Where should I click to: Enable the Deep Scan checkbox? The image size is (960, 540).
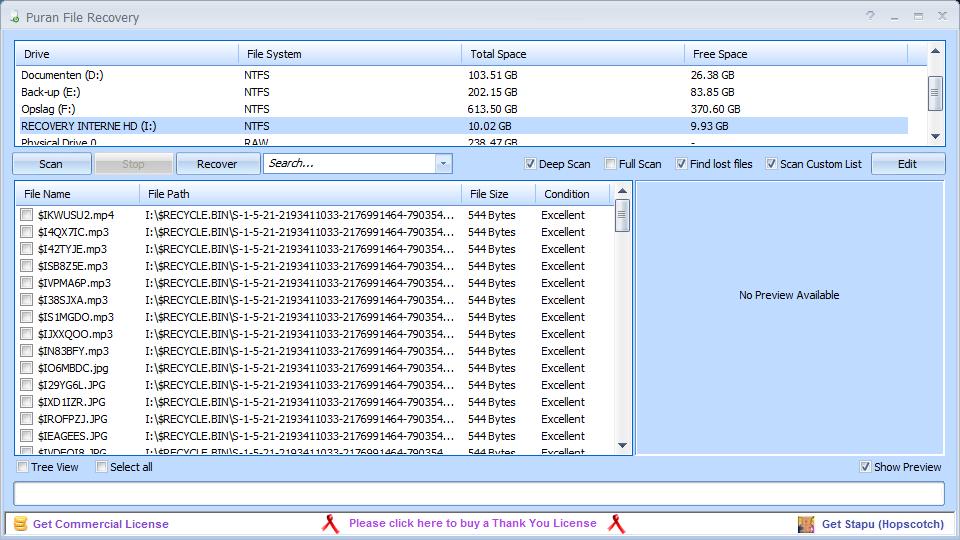coord(530,163)
